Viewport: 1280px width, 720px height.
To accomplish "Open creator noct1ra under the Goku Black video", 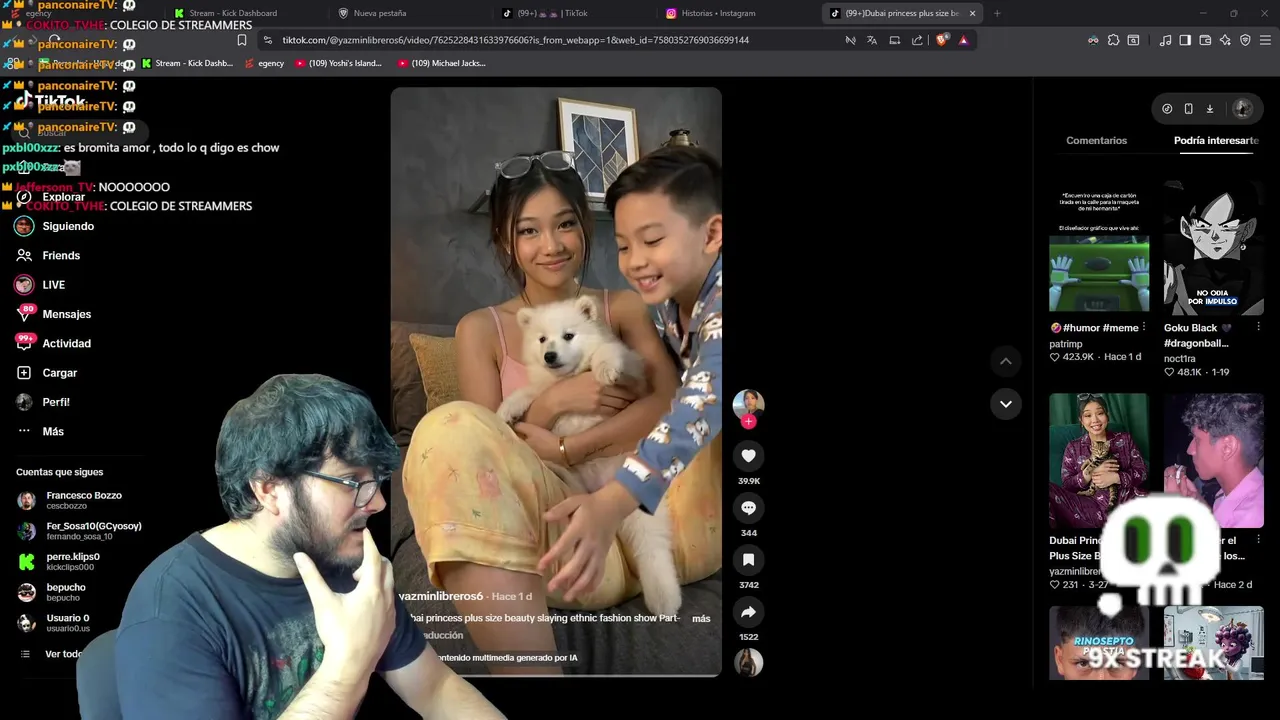I will [1180, 359].
